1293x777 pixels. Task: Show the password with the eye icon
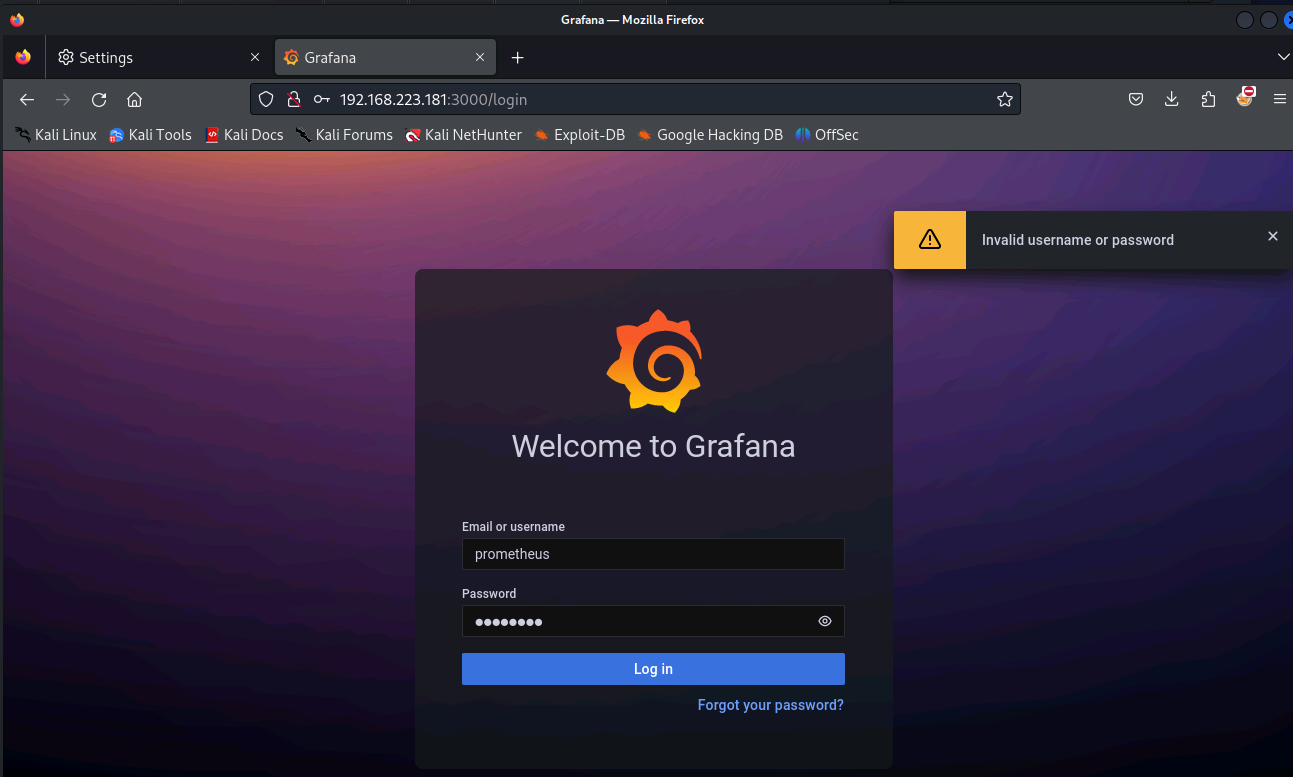pyautogui.click(x=825, y=621)
